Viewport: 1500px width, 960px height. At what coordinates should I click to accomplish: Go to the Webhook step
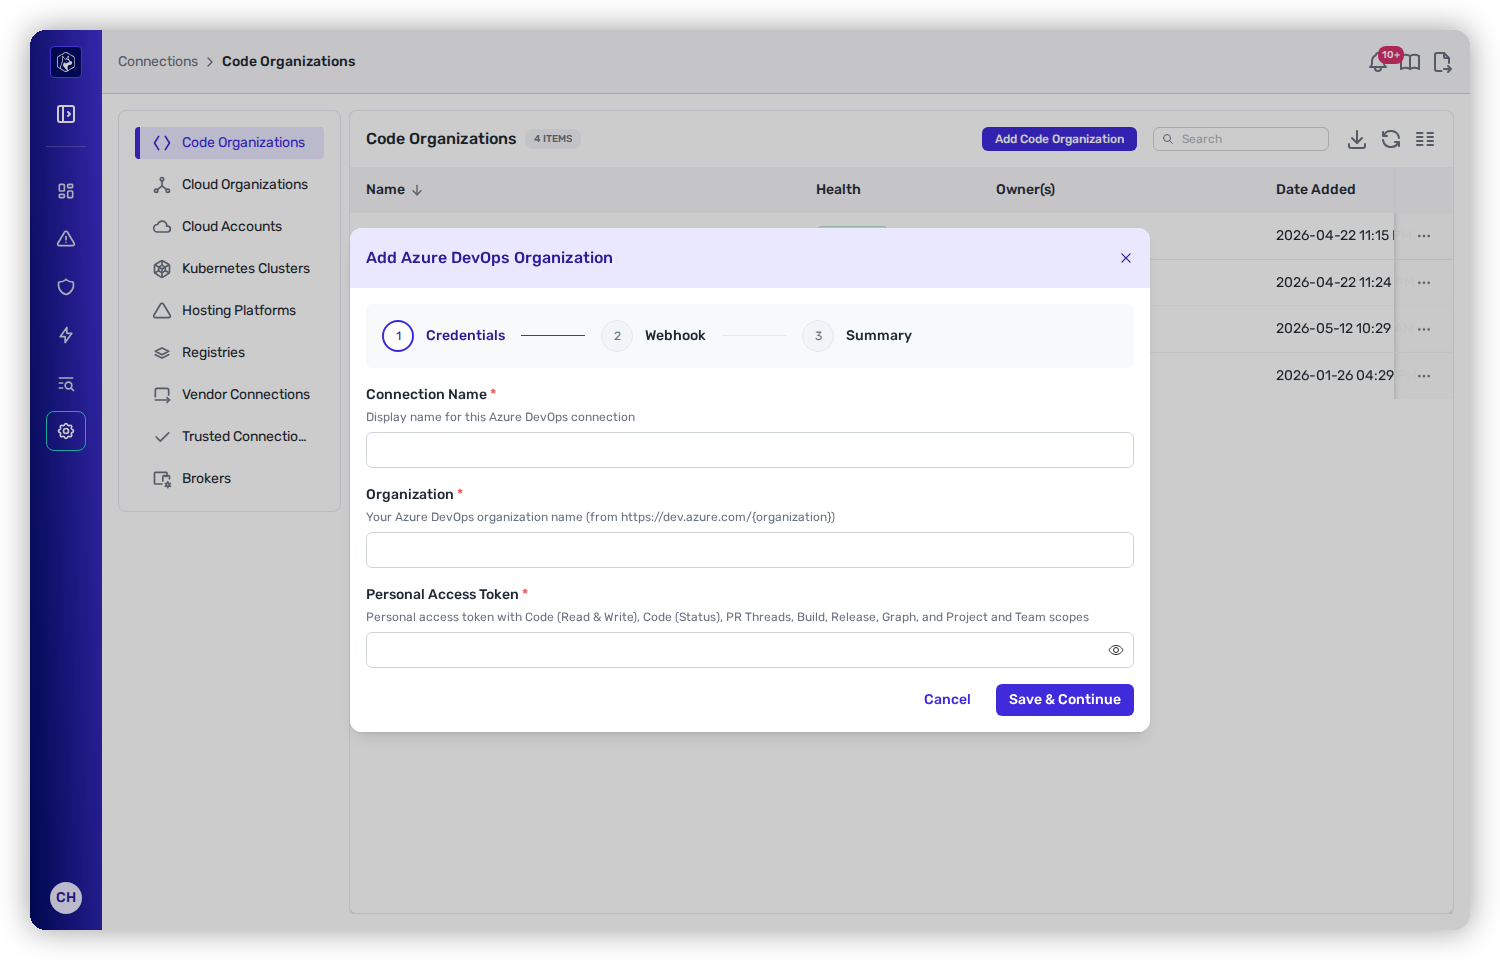click(654, 336)
